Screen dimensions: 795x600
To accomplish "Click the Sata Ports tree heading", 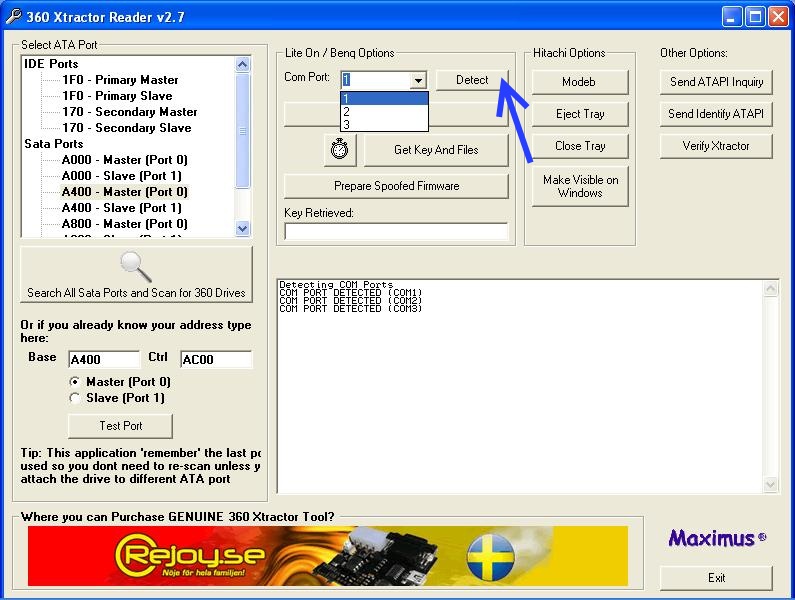I will pyautogui.click(x=54, y=144).
